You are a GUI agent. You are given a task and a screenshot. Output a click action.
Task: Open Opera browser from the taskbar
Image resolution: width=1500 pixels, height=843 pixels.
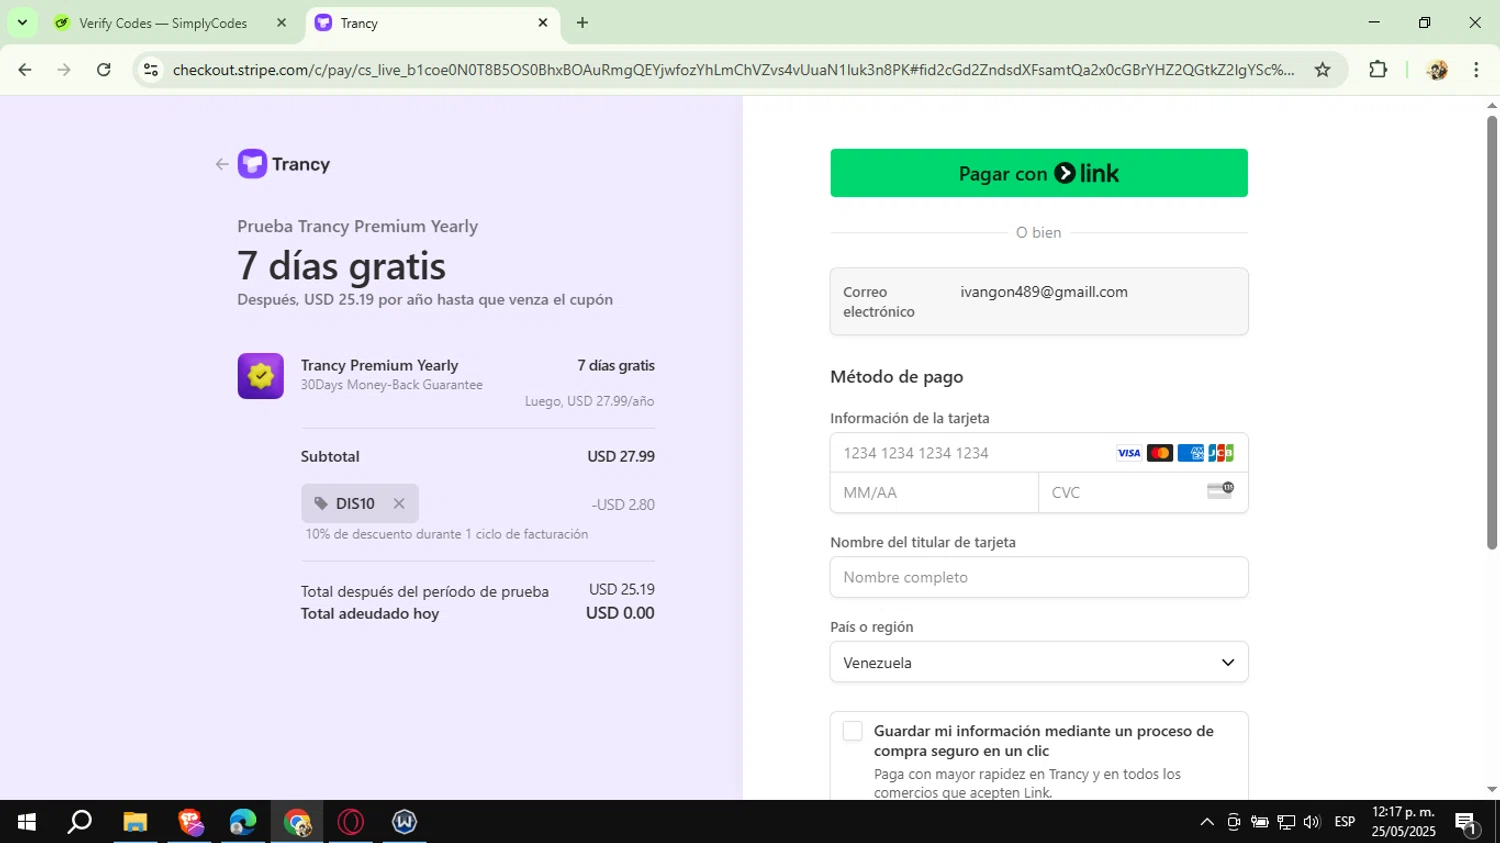click(x=351, y=822)
